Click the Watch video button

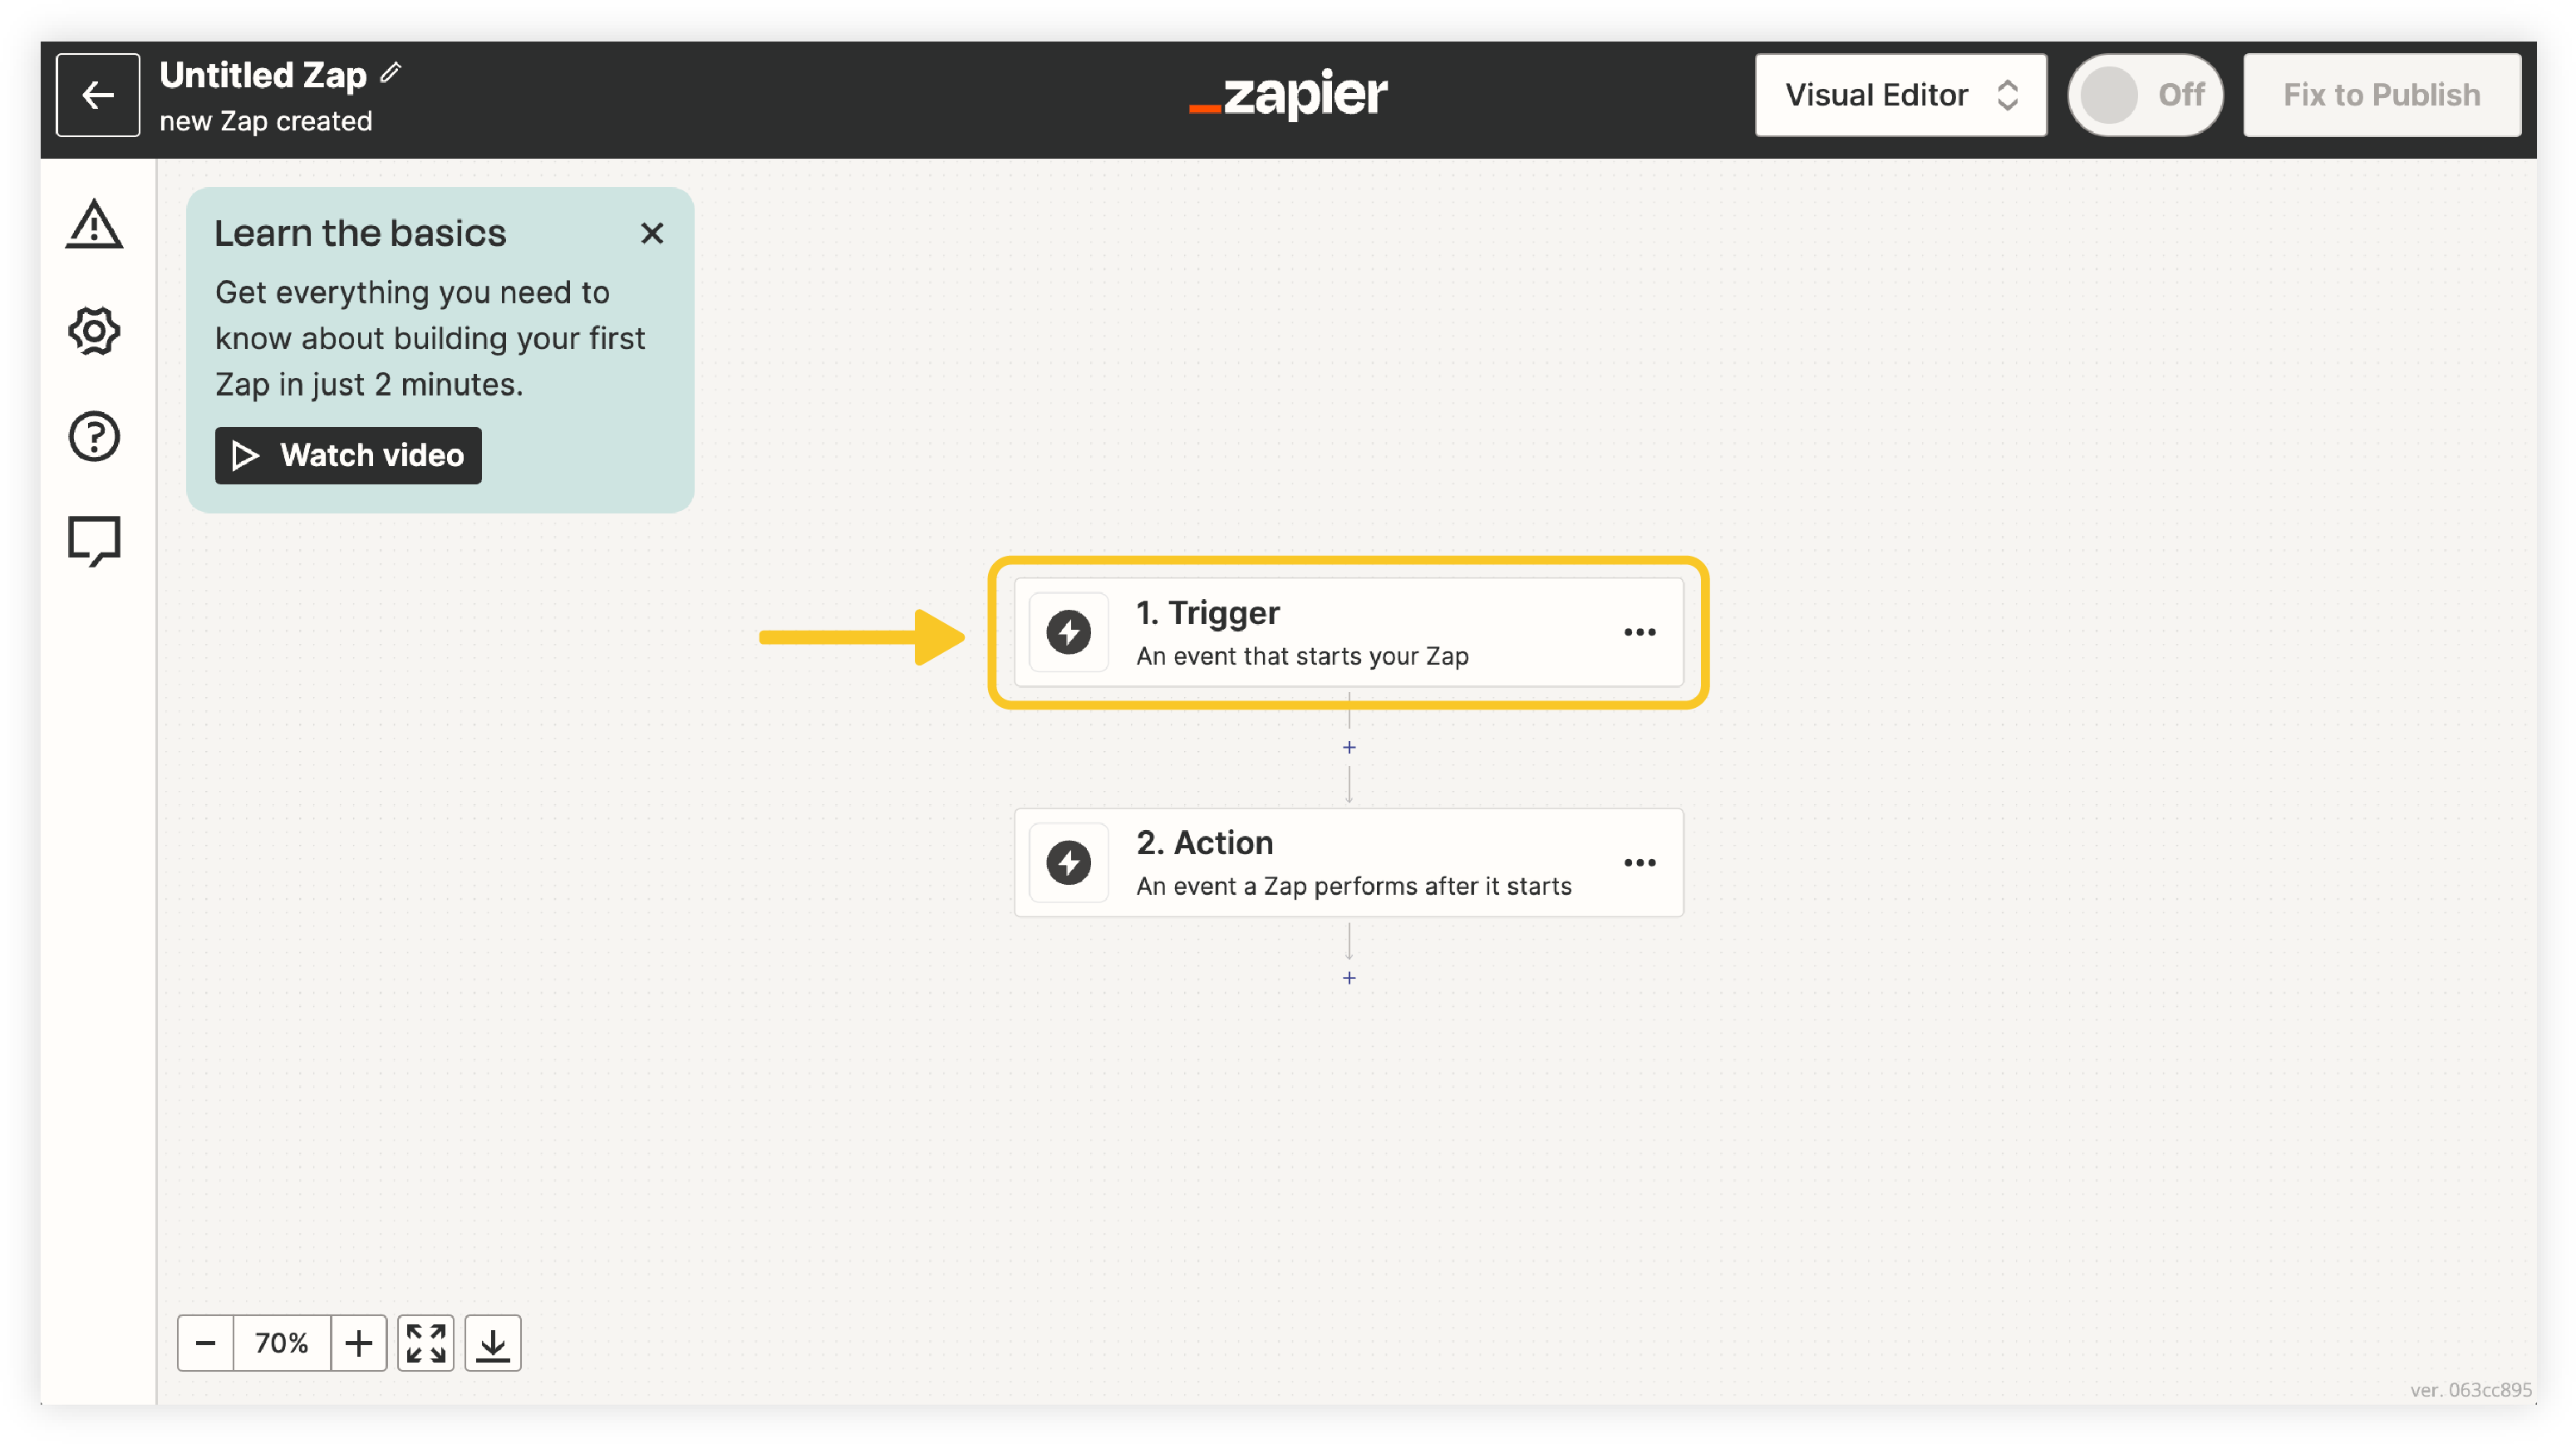click(x=348, y=455)
